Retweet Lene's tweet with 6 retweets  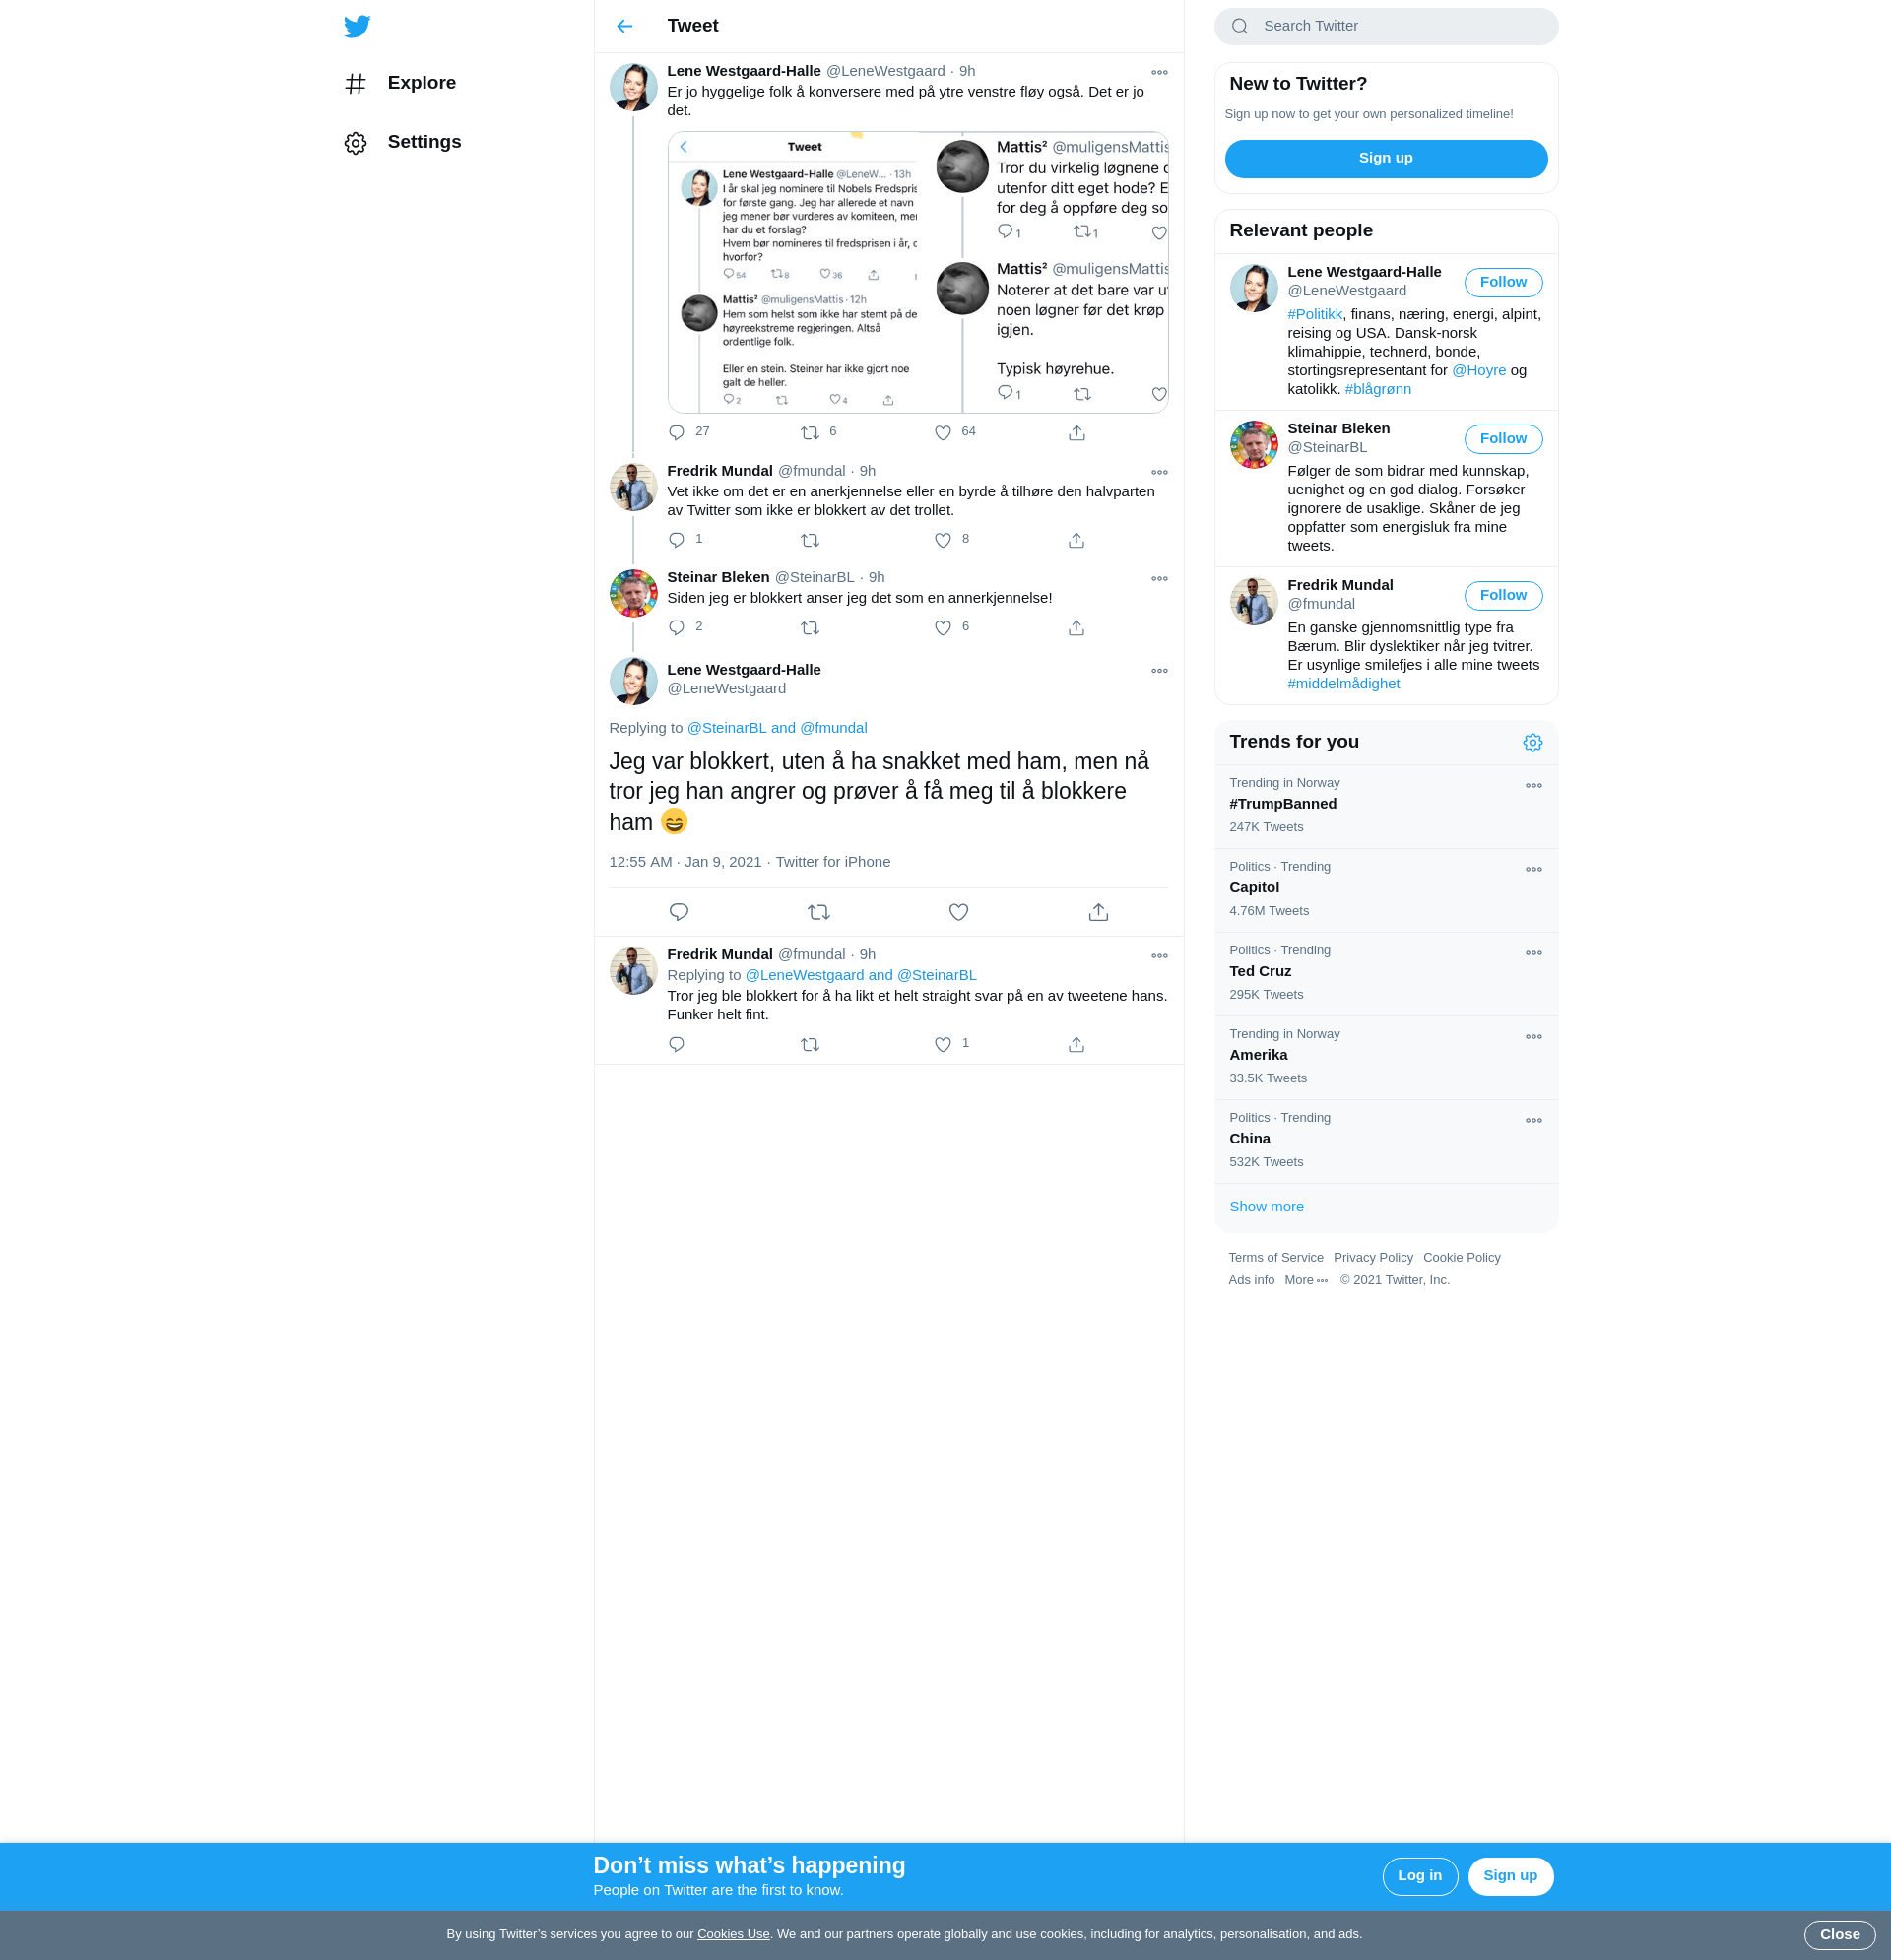click(810, 433)
